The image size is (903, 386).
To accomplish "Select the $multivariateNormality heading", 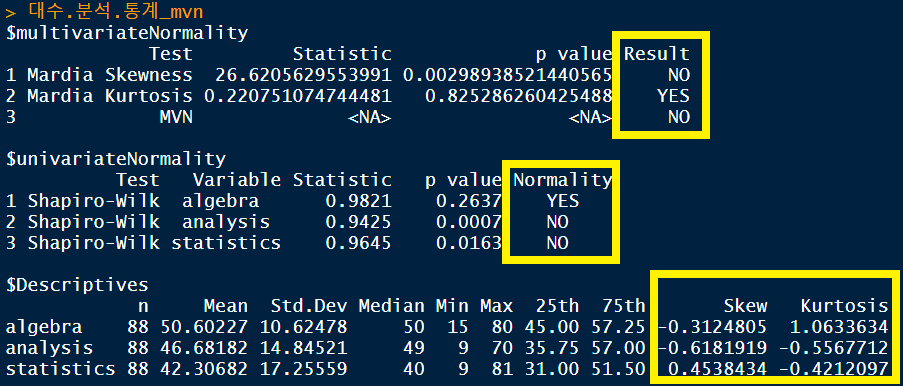I will pyautogui.click(x=127, y=33).
